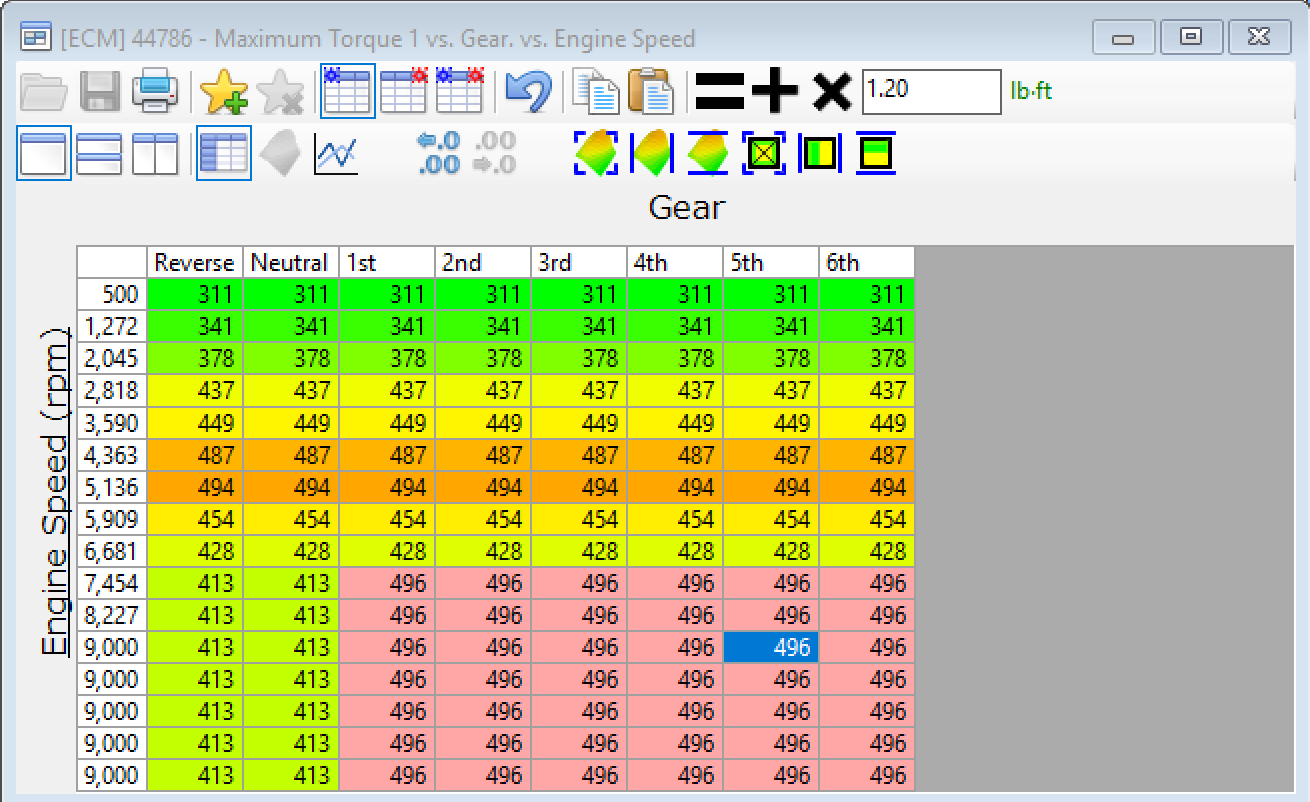Select the 2,818 rpm row header
Viewport: 1310px width, 802px height.
112,390
